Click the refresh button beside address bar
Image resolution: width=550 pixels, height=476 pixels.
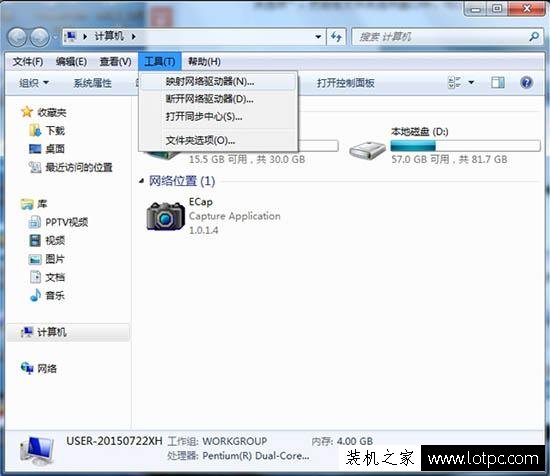click(337, 36)
